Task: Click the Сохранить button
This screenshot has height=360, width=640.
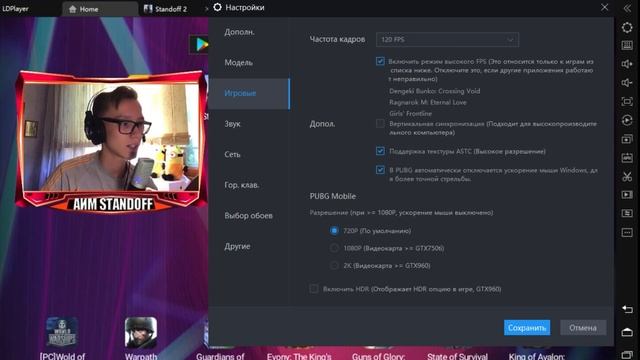Action: coord(527,327)
